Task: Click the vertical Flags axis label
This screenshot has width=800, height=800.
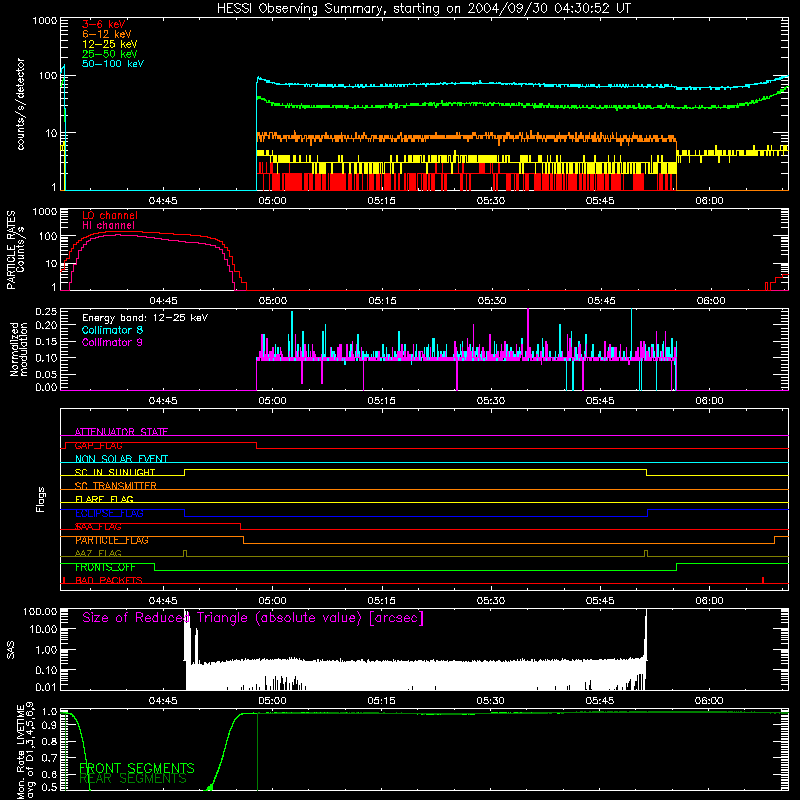Action: [41, 499]
